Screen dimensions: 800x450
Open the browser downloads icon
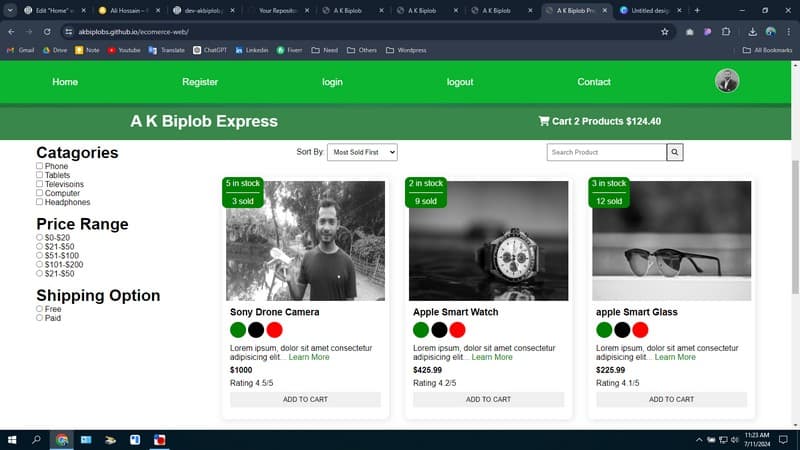click(753, 32)
